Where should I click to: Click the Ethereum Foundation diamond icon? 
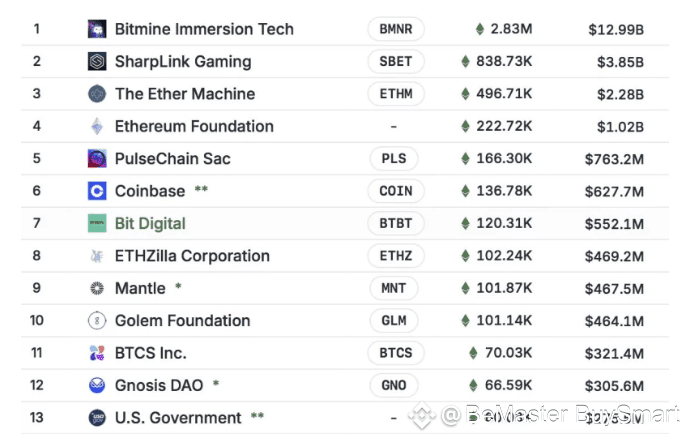click(97, 126)
